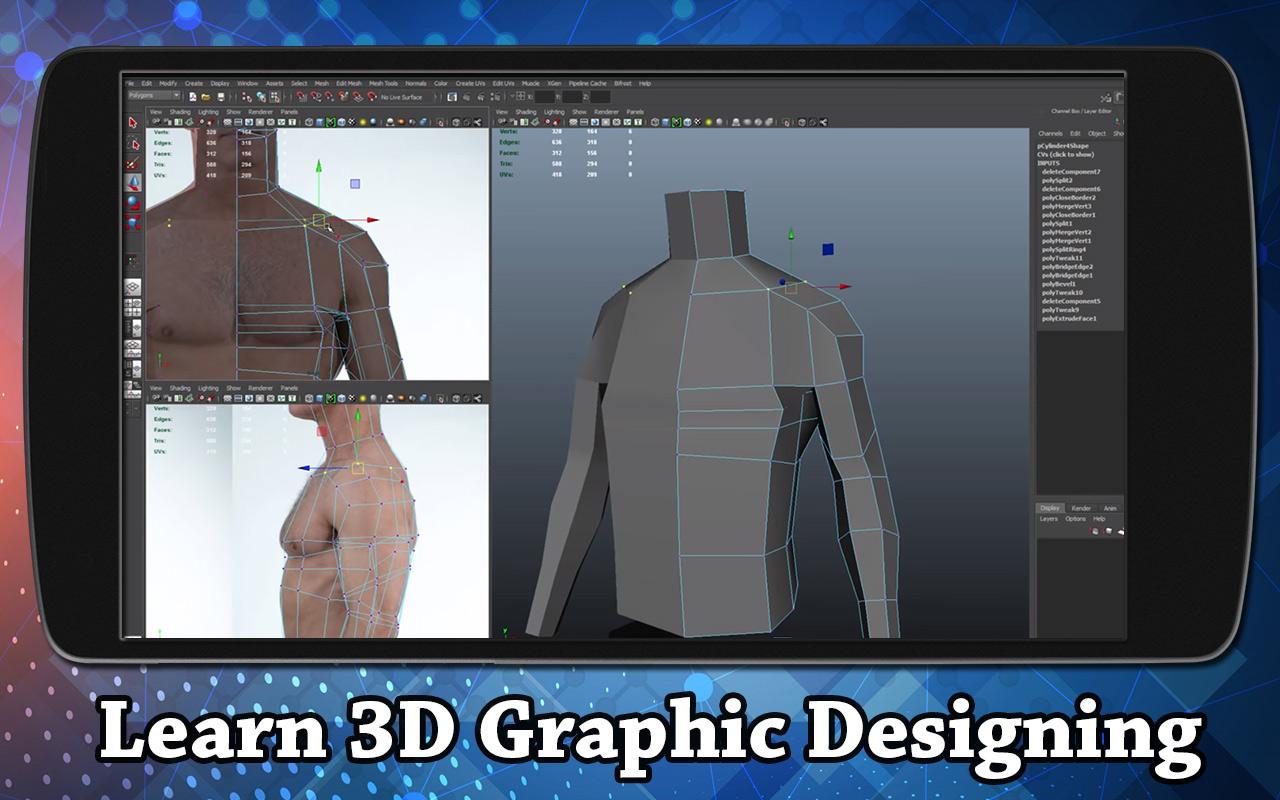Switch to the Display tab in Layer Editor
1280x800 pixels.
(1049, 508)
